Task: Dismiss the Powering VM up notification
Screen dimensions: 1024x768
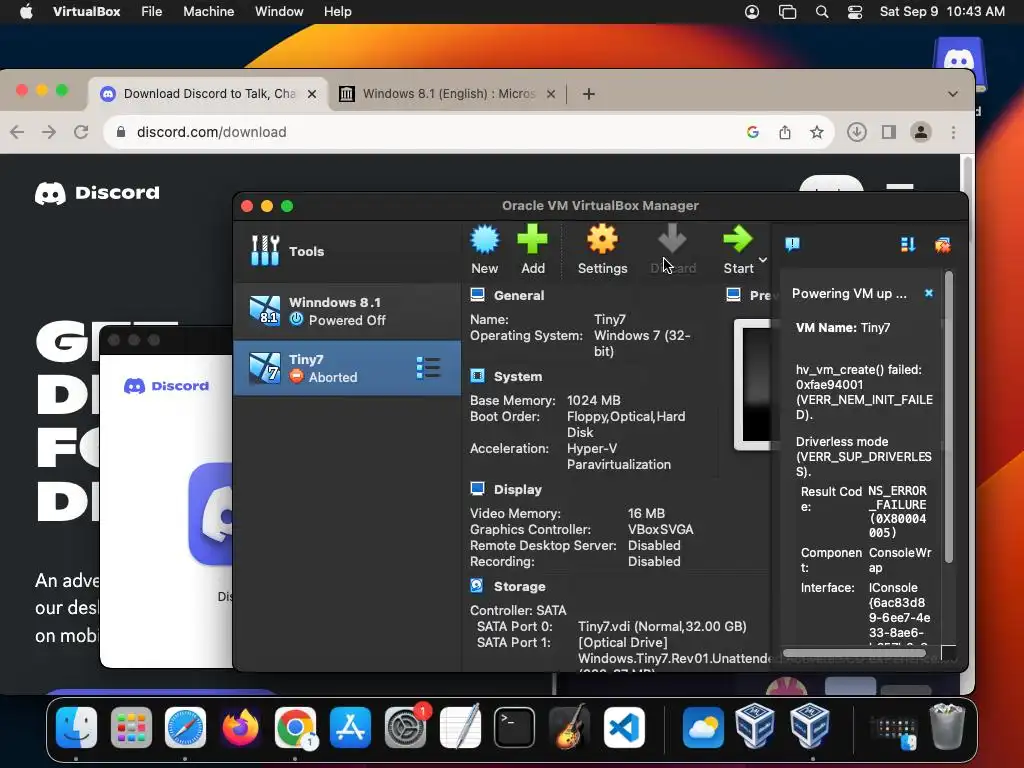Action: (929, 293)
